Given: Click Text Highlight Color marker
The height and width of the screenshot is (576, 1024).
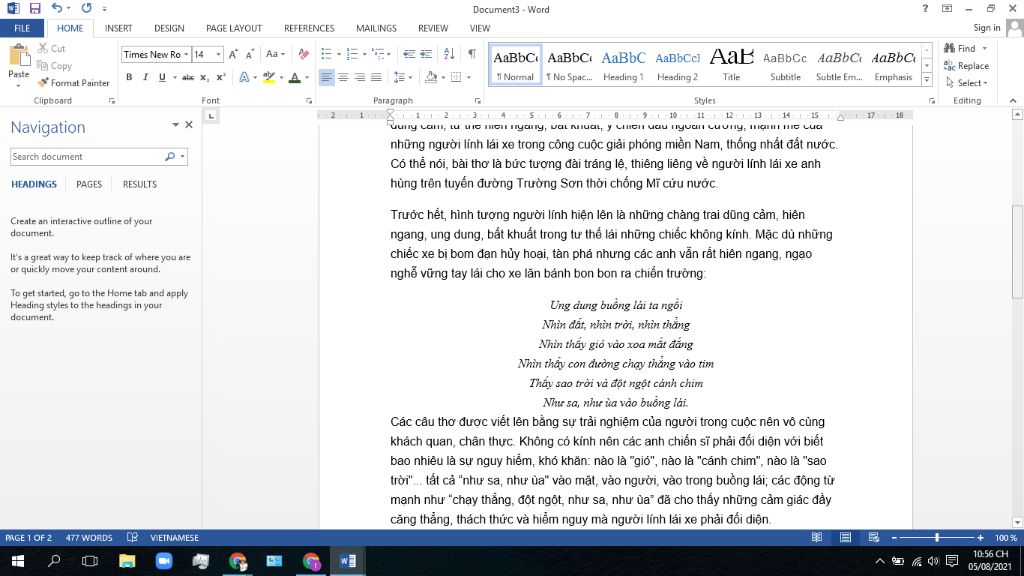Looking at the screenshot, I should pyautogui.click(x=268, y=77).
